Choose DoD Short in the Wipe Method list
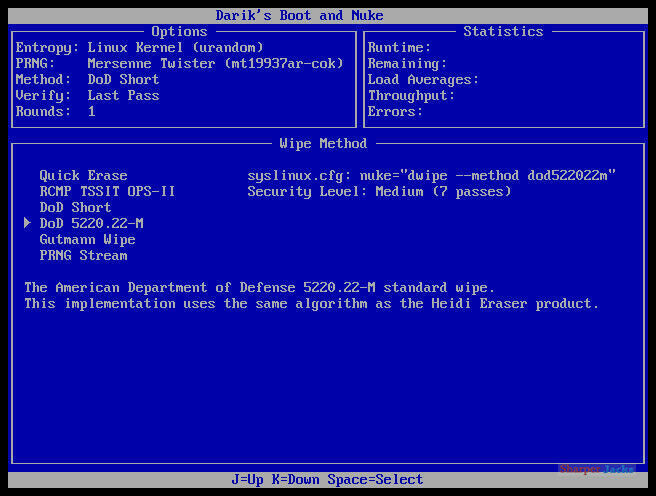Viewport: 656px width, 496px height. [75, 207]
